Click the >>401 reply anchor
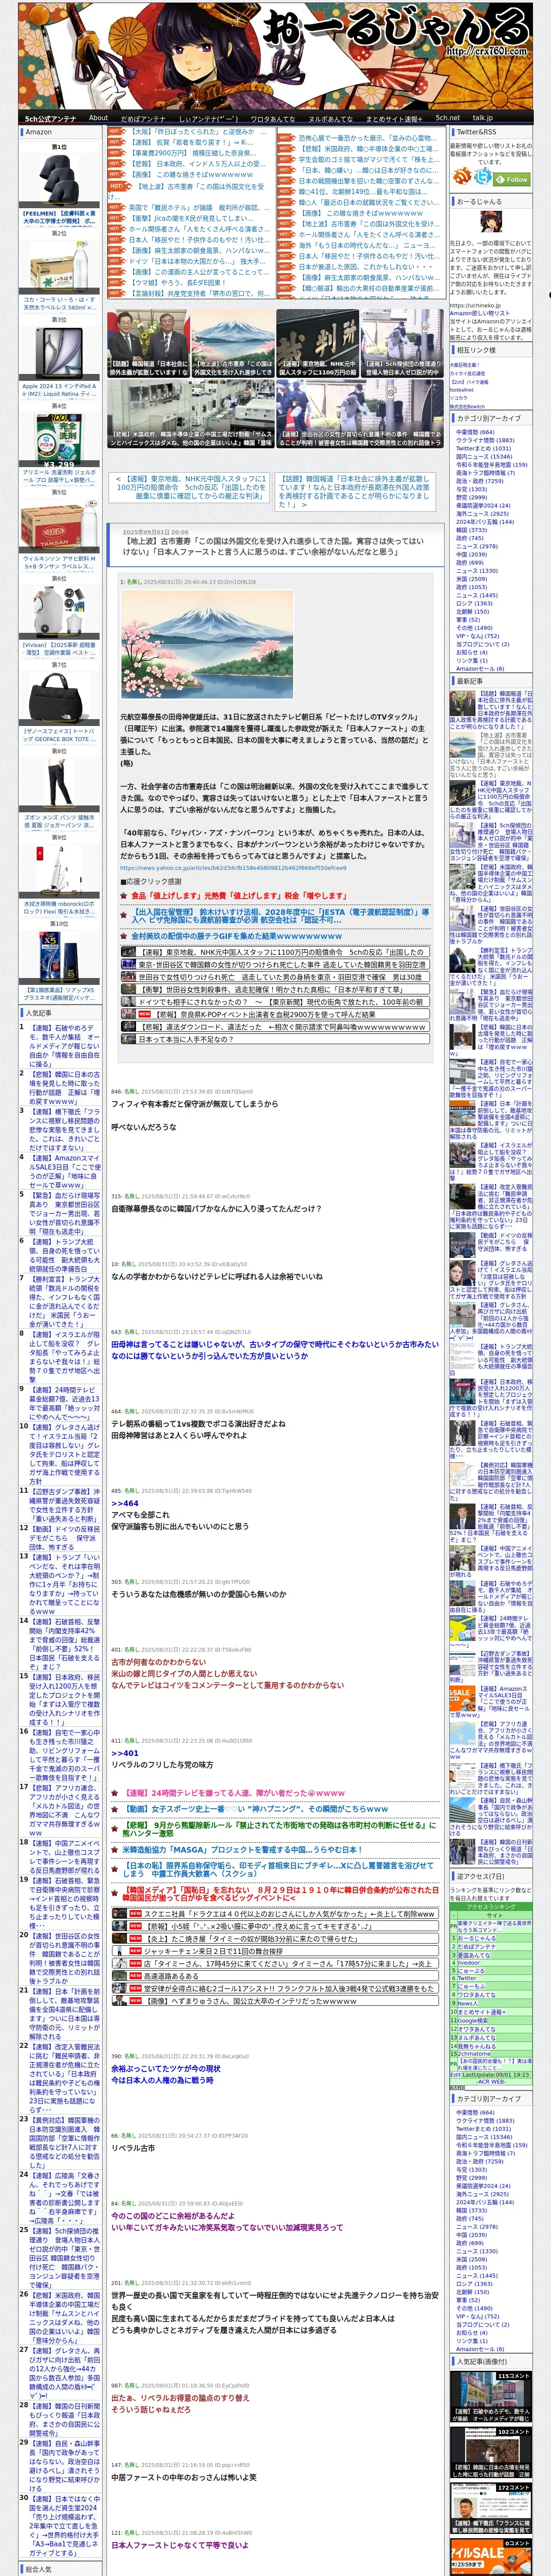Viewport: 551px width, 2576px height. (x=125, y=1752)
